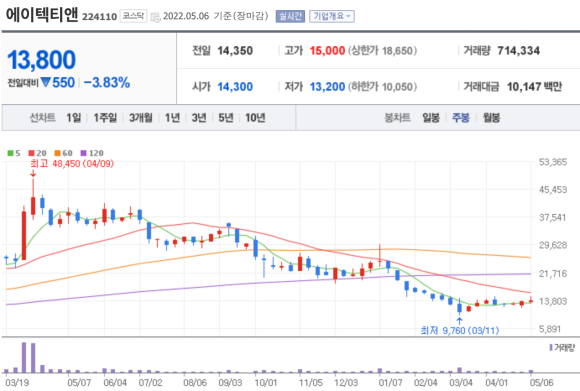Image resolution: width=580 pixels, height=391 pixels.
Task: Click the upper limit text 상한가 18,650
Action: click(x=382, y=51)
